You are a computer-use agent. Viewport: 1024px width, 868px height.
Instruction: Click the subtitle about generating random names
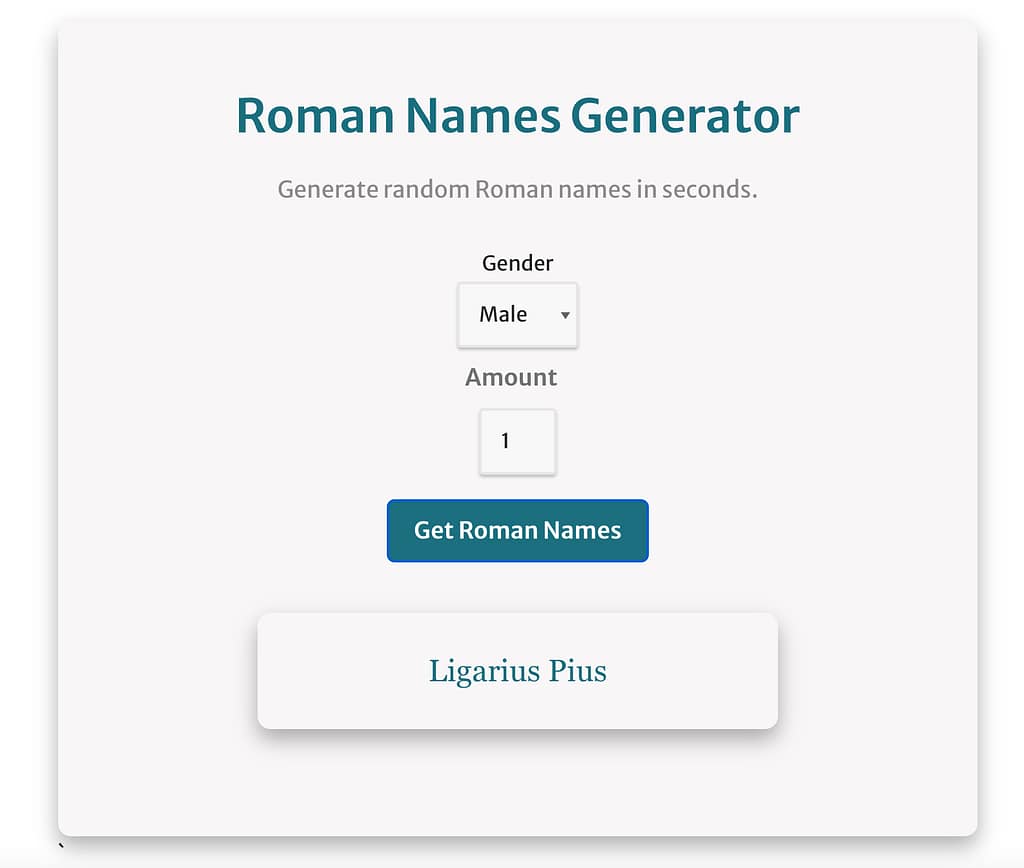pos(517,189)
